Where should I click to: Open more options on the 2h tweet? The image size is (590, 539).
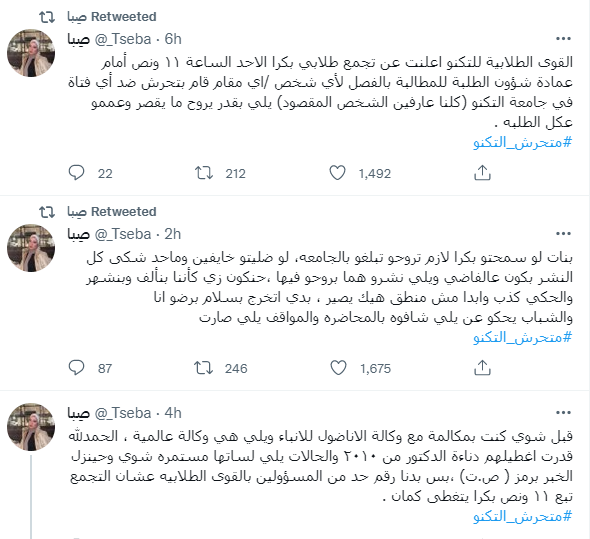(563, 234)
